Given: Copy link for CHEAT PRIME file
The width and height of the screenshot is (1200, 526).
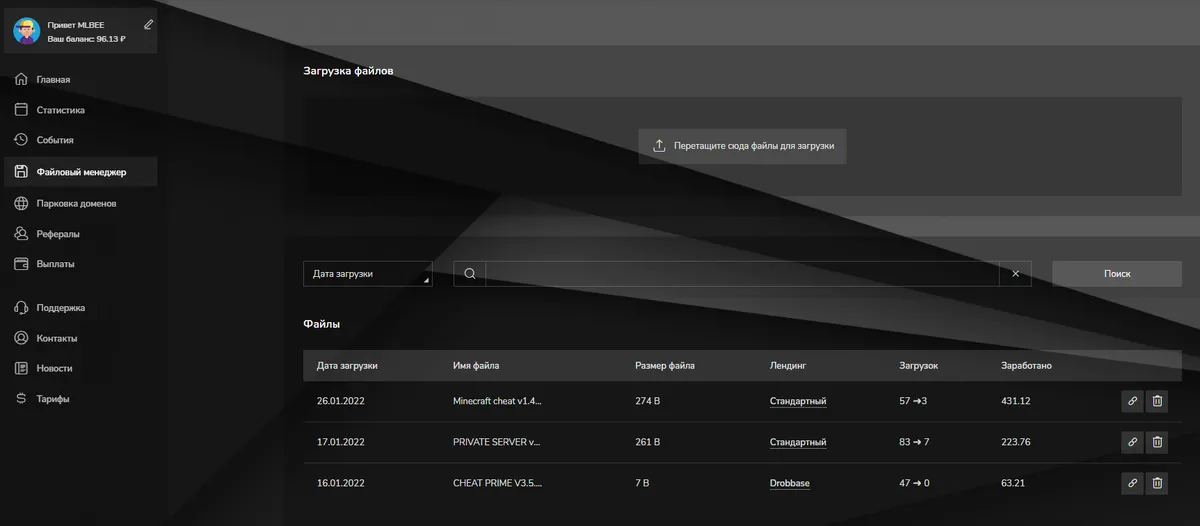Looking at the screenshot, I should 1132,483.
